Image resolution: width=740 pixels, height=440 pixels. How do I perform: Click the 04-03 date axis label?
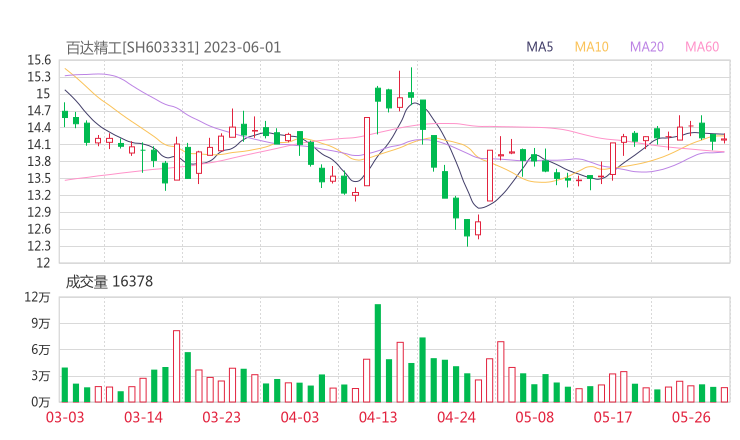pyautogui.click(x=300, y=417)
